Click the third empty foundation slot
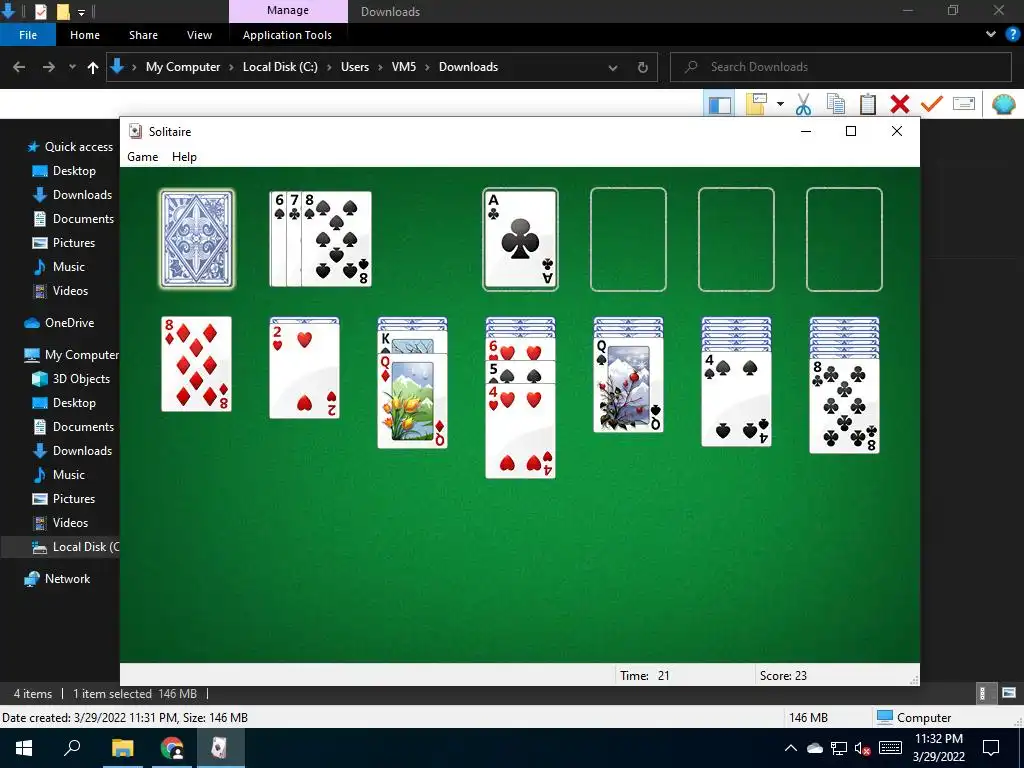Viewport: 1024px width, 768px height. tap(737, 239)
